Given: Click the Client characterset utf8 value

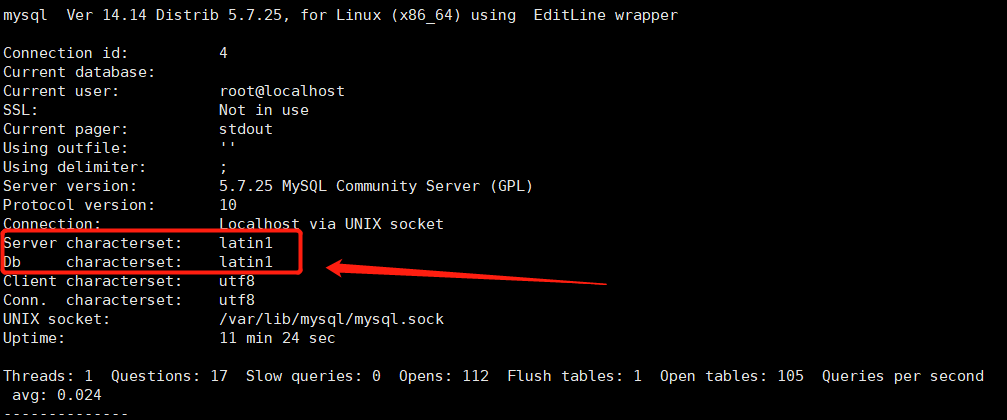Looking at the screenshot, I should (236, 281).
